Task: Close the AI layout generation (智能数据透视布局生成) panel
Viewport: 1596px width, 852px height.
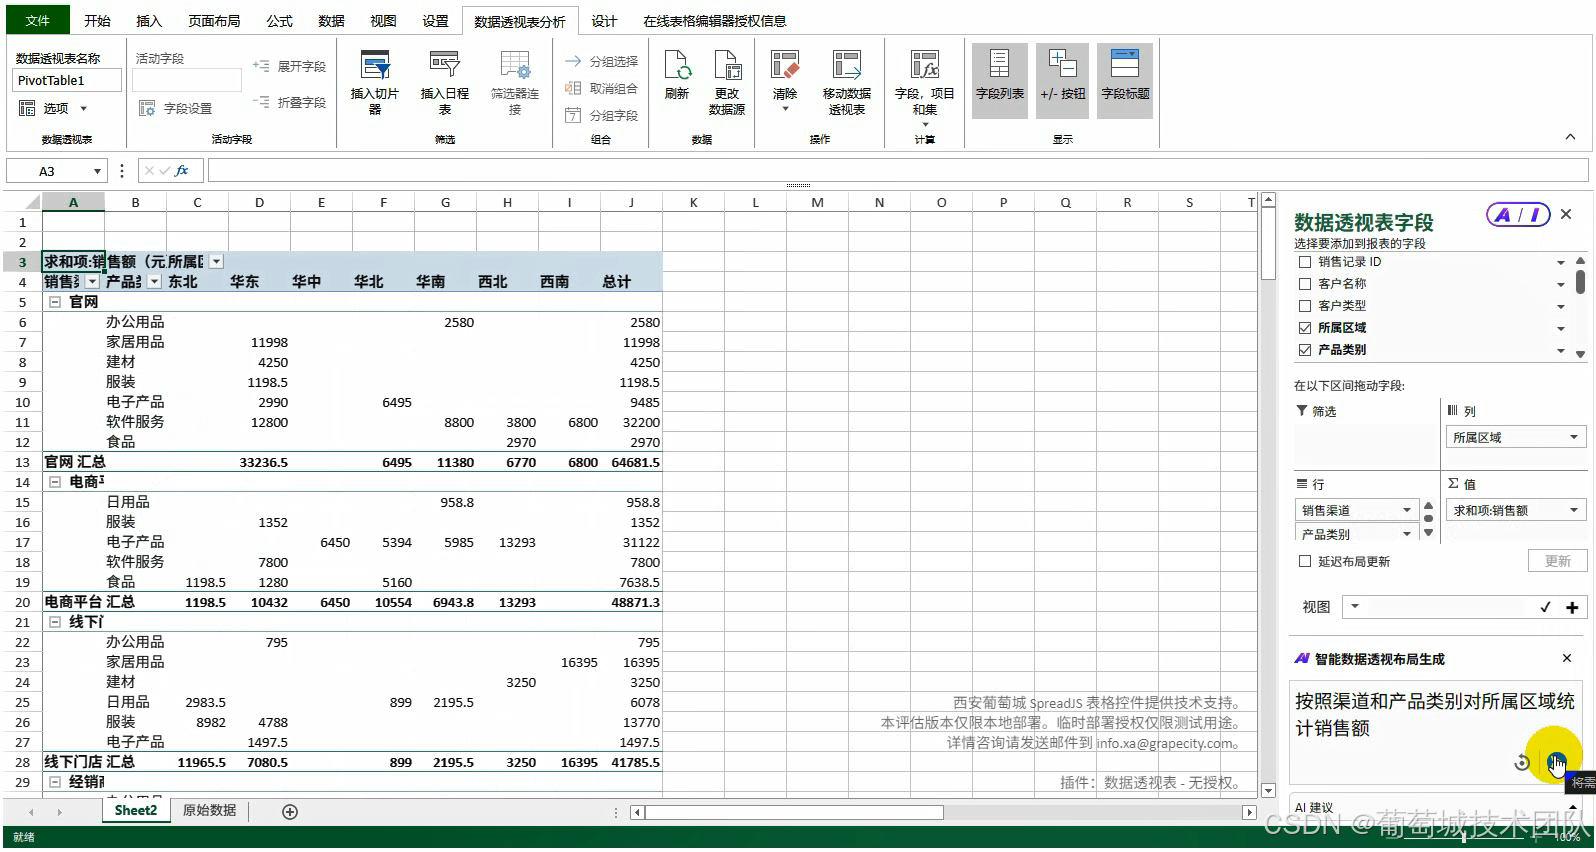Action: 1566,658
